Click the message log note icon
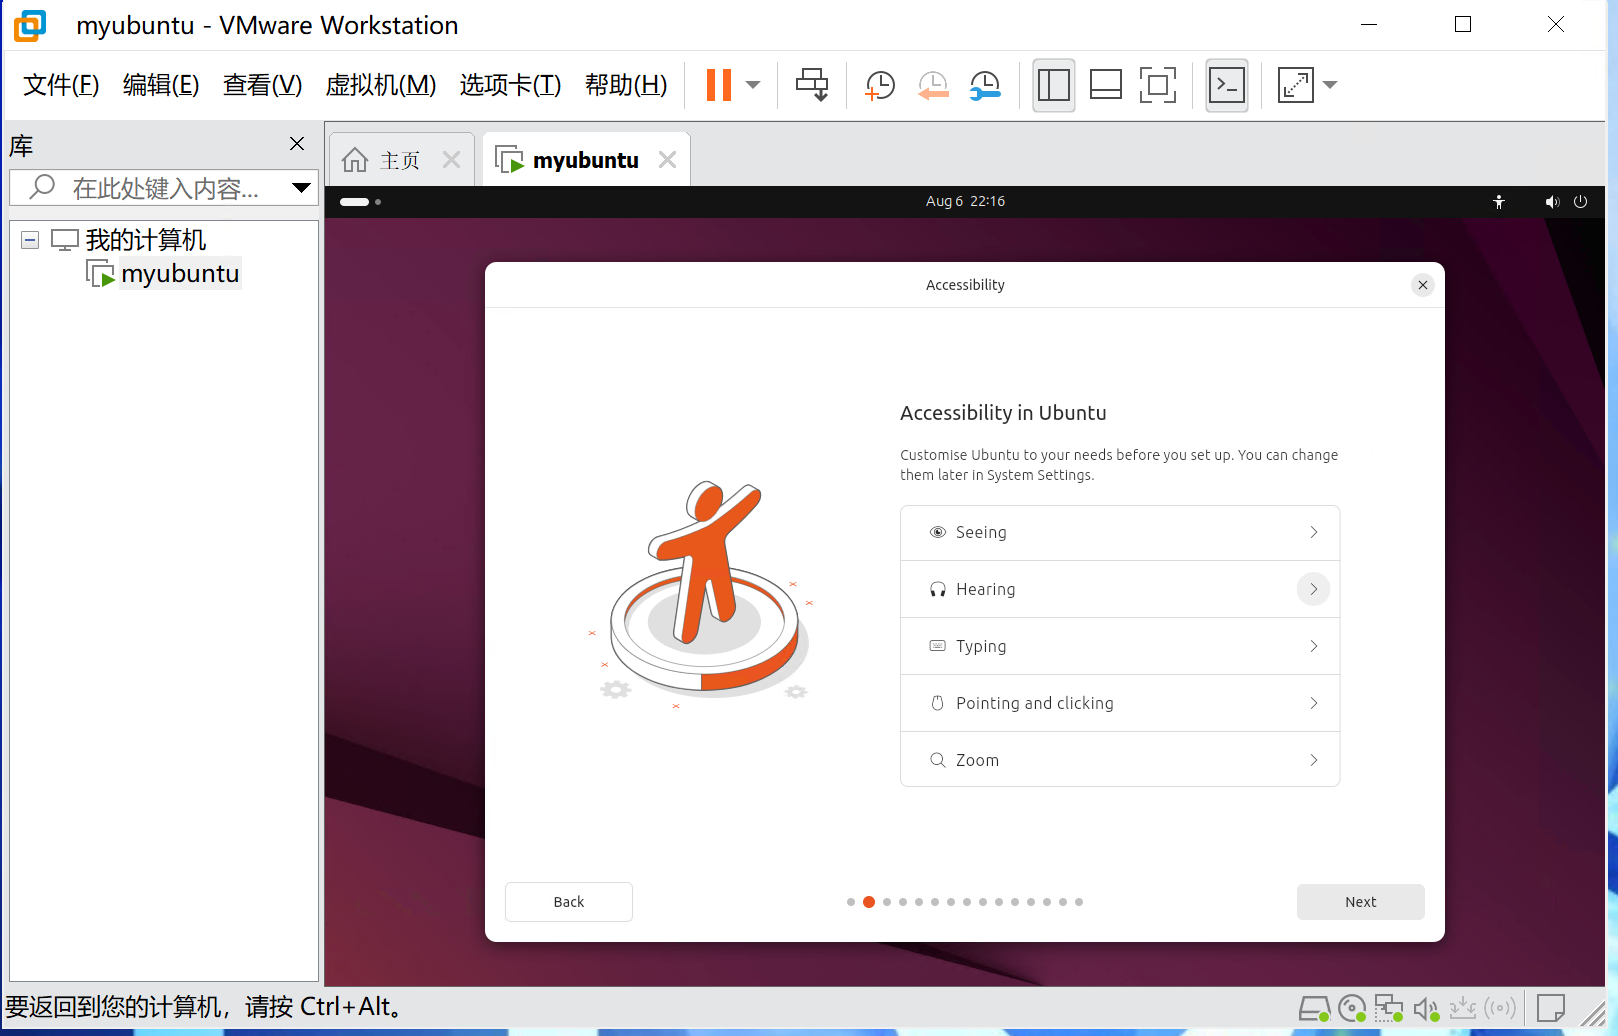The image size is (1618, 1036). (x=1551, y=1007)
